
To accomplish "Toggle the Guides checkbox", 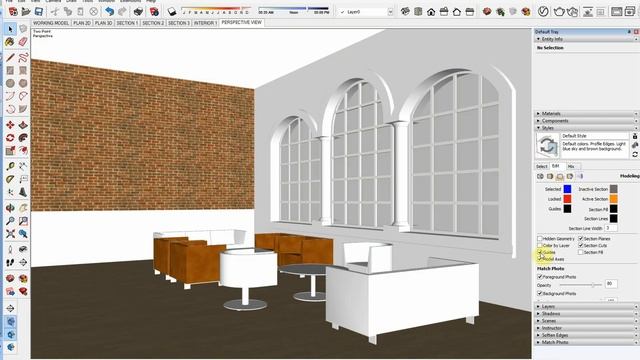I will click(x=540, y=252).
